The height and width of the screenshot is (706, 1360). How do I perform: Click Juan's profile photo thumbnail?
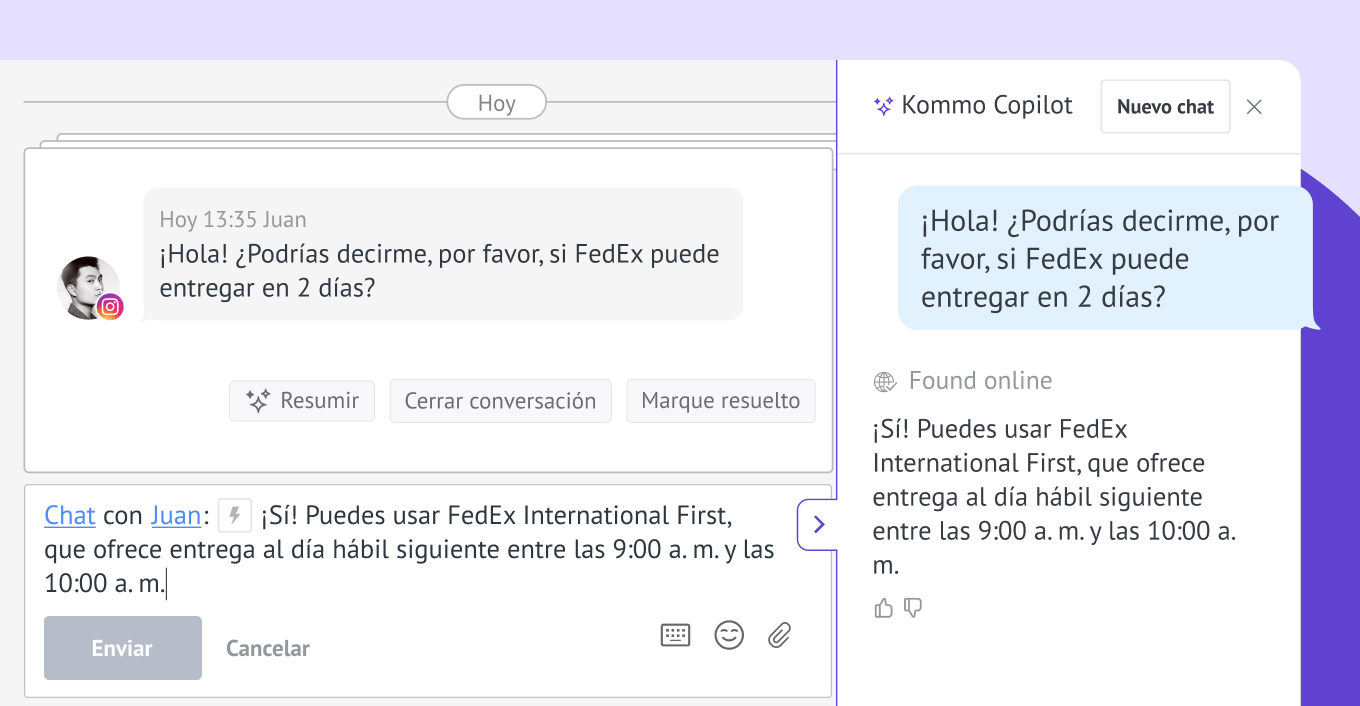[x=86, y=284]
